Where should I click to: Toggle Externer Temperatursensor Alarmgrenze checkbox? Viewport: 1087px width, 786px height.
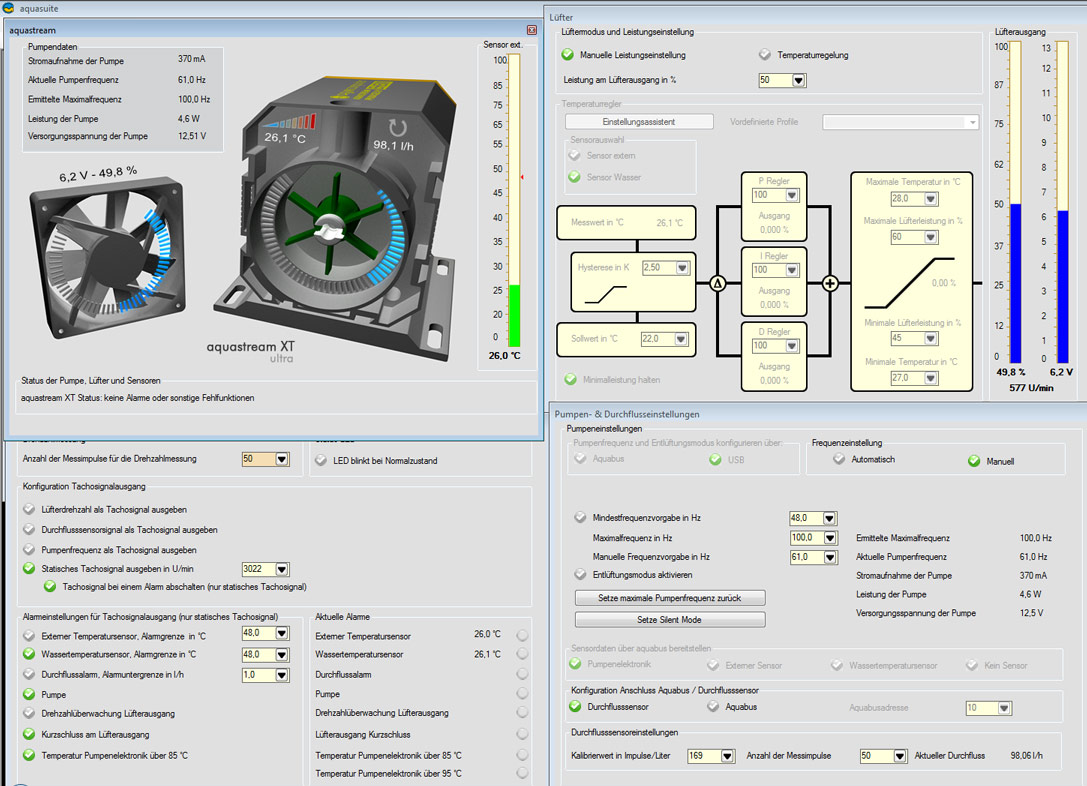point(28,635)
